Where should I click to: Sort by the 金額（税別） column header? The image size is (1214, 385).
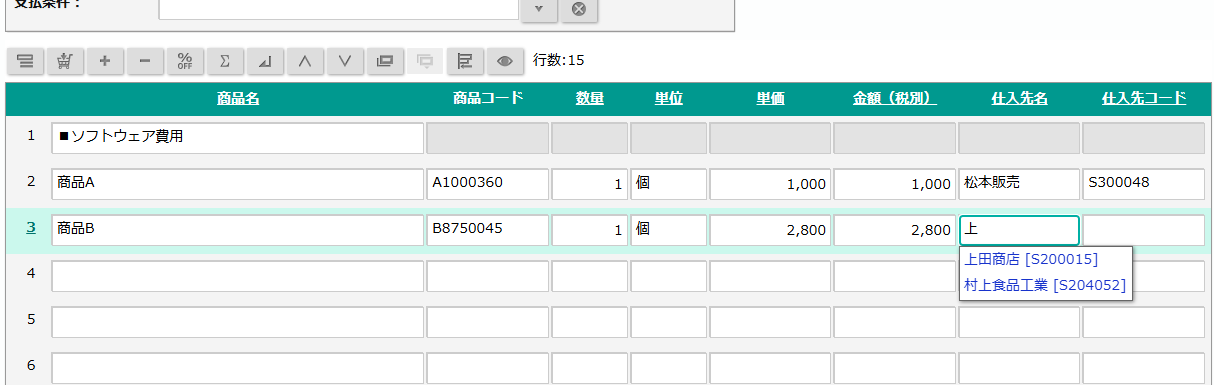pyautogui.click(x=894, y=98)
